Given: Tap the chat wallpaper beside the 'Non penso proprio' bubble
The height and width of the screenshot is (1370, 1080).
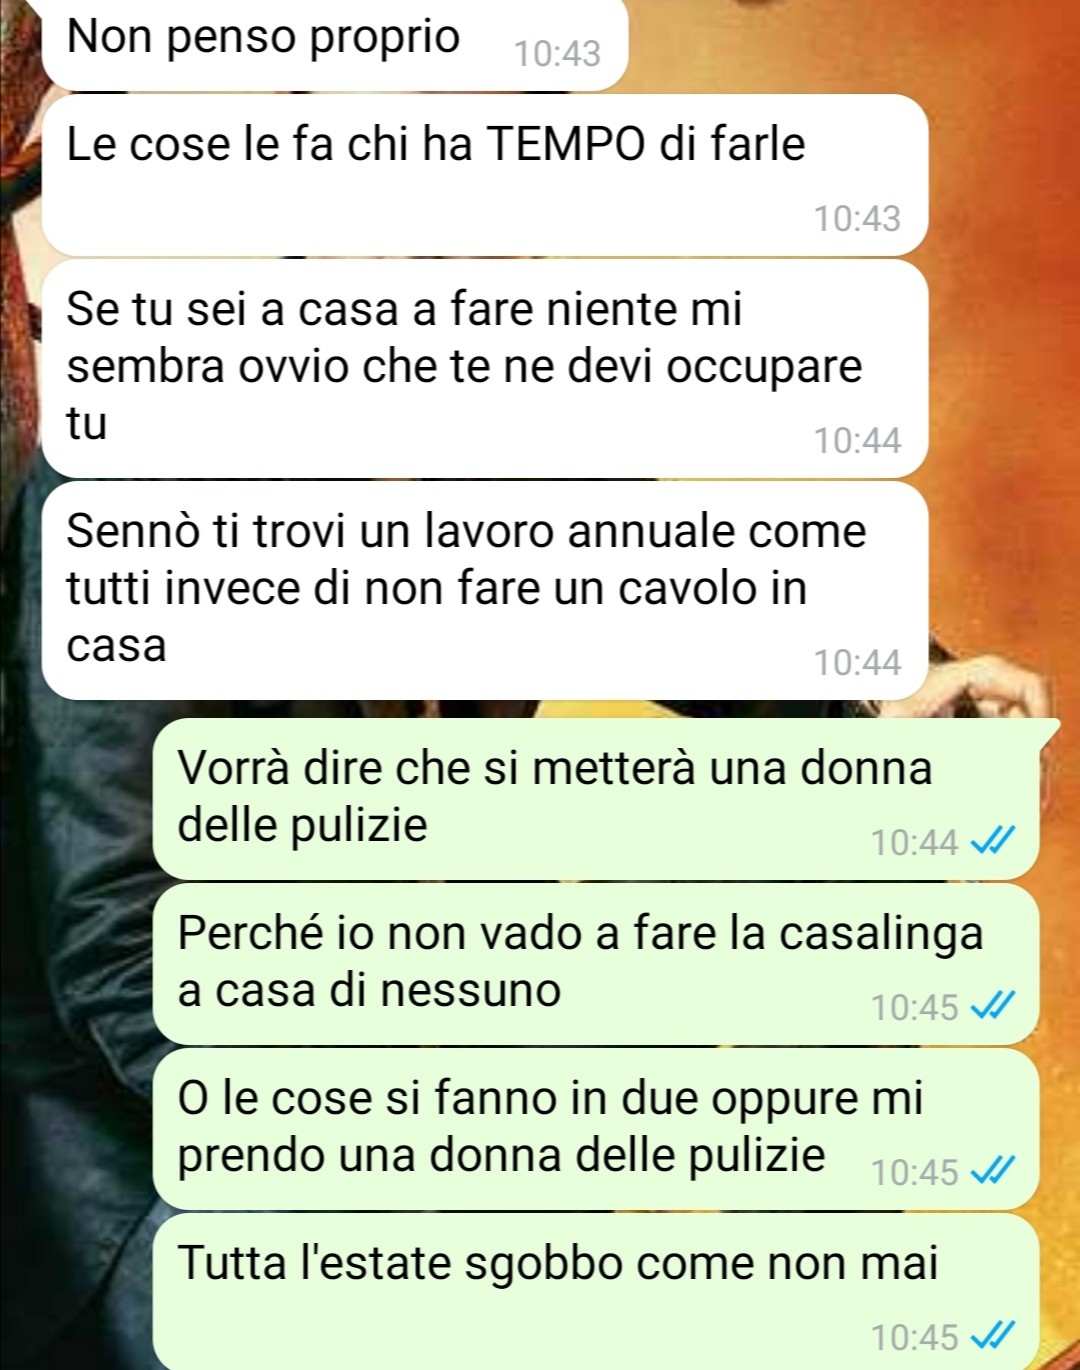Looking at the screenshot, I should (x=850, y=45).
